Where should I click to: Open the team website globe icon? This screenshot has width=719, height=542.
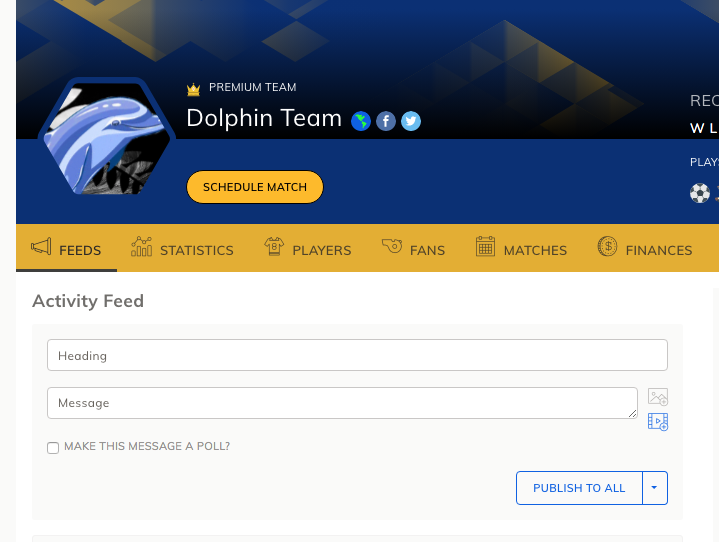click(x=361, y=122)
